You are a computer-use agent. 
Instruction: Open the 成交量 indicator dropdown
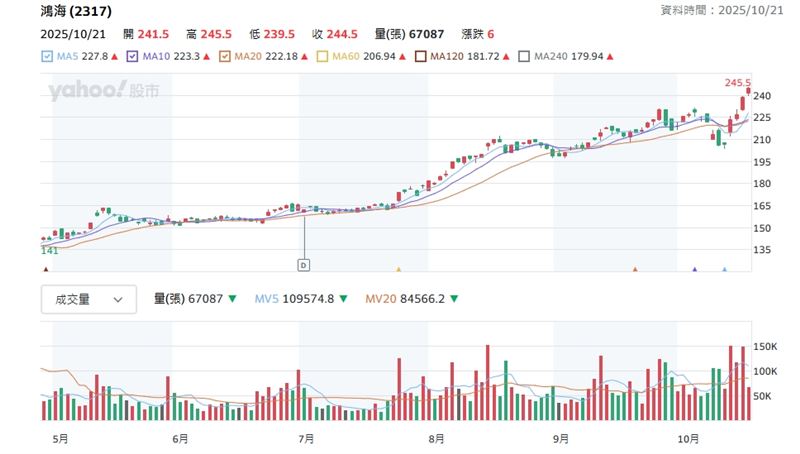(89, 299)
